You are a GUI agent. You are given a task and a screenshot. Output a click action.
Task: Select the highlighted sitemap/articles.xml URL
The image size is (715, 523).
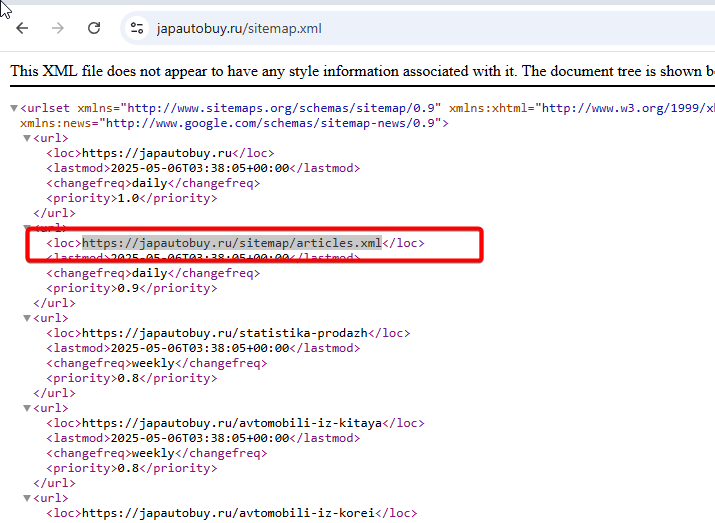tap(232, 243)
